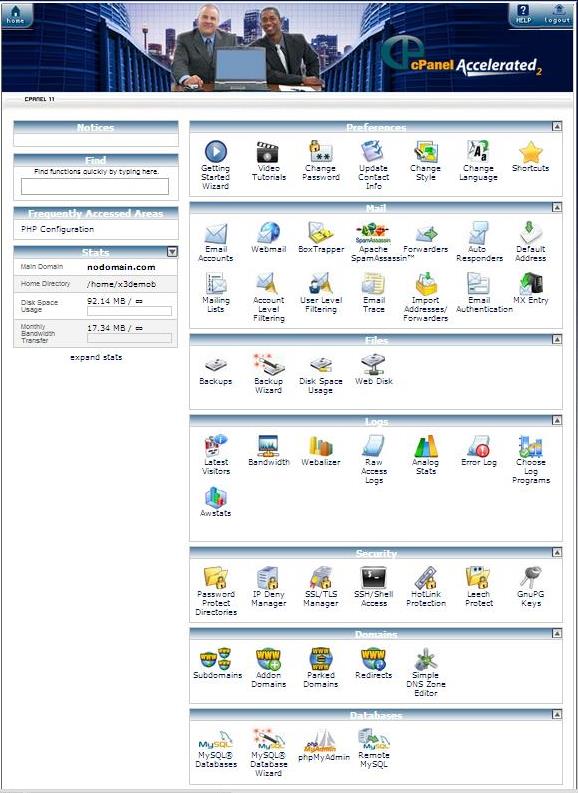
Task: Collapse the Security section
Action: click(557, 552)
